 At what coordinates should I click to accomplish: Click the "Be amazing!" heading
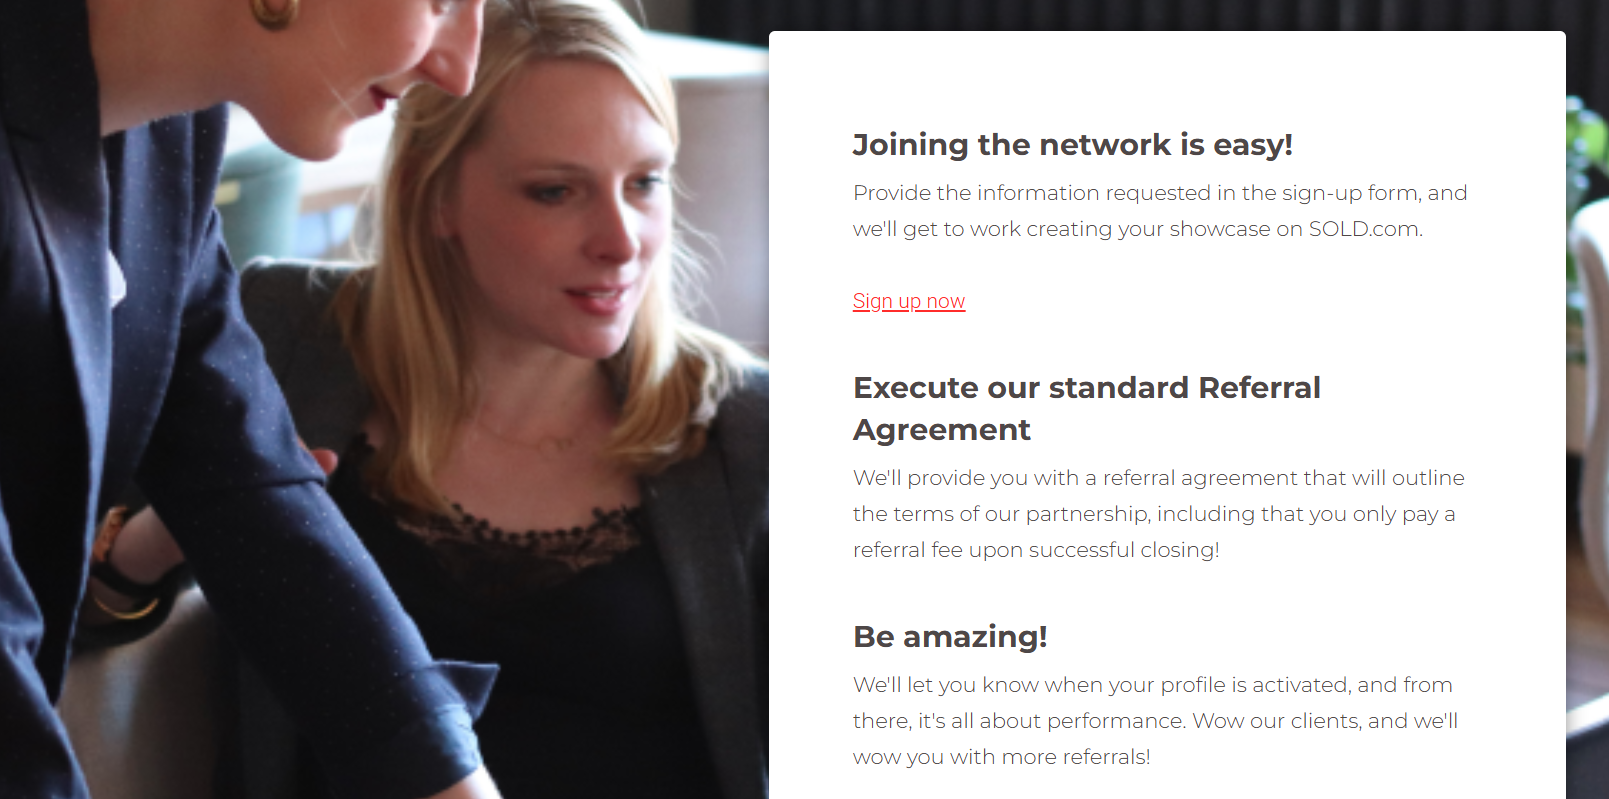(949, 637)
